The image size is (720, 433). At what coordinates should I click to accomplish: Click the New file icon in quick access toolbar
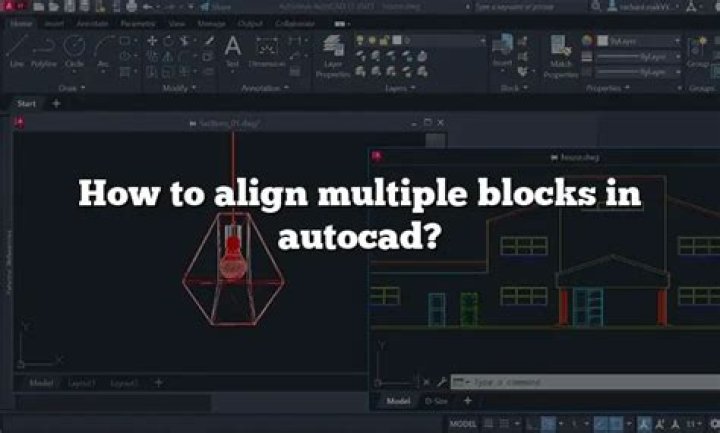(39, 6)
